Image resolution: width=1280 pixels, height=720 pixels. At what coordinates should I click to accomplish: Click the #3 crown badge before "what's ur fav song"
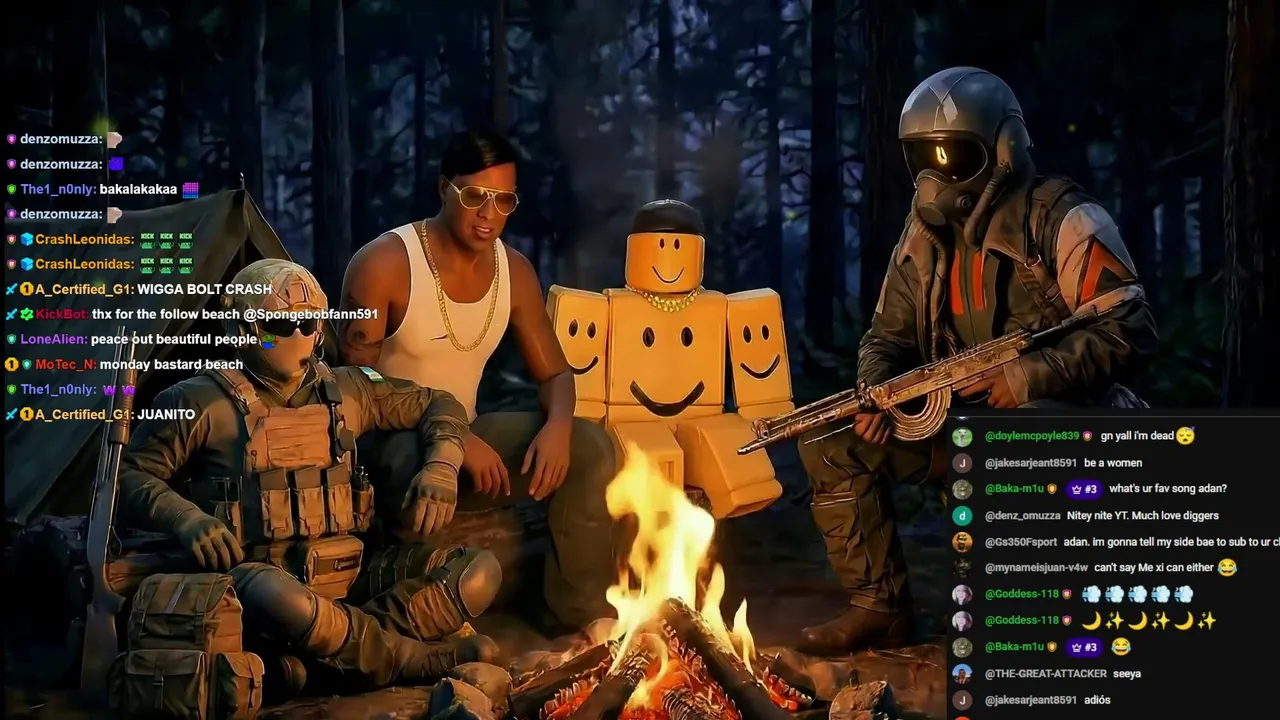(x=1084, y=489)
